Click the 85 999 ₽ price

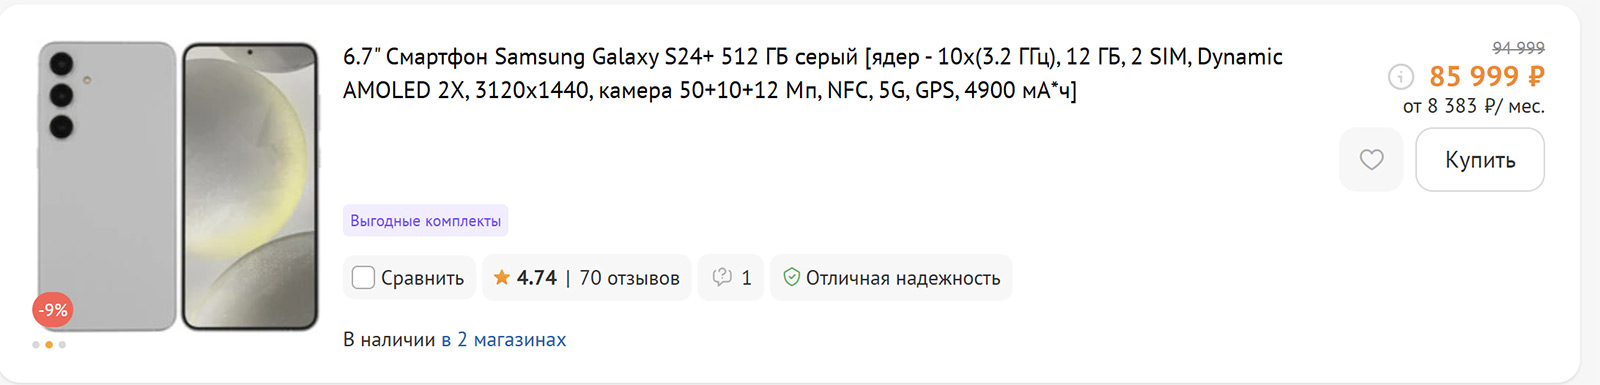(x=1487, y=76)
